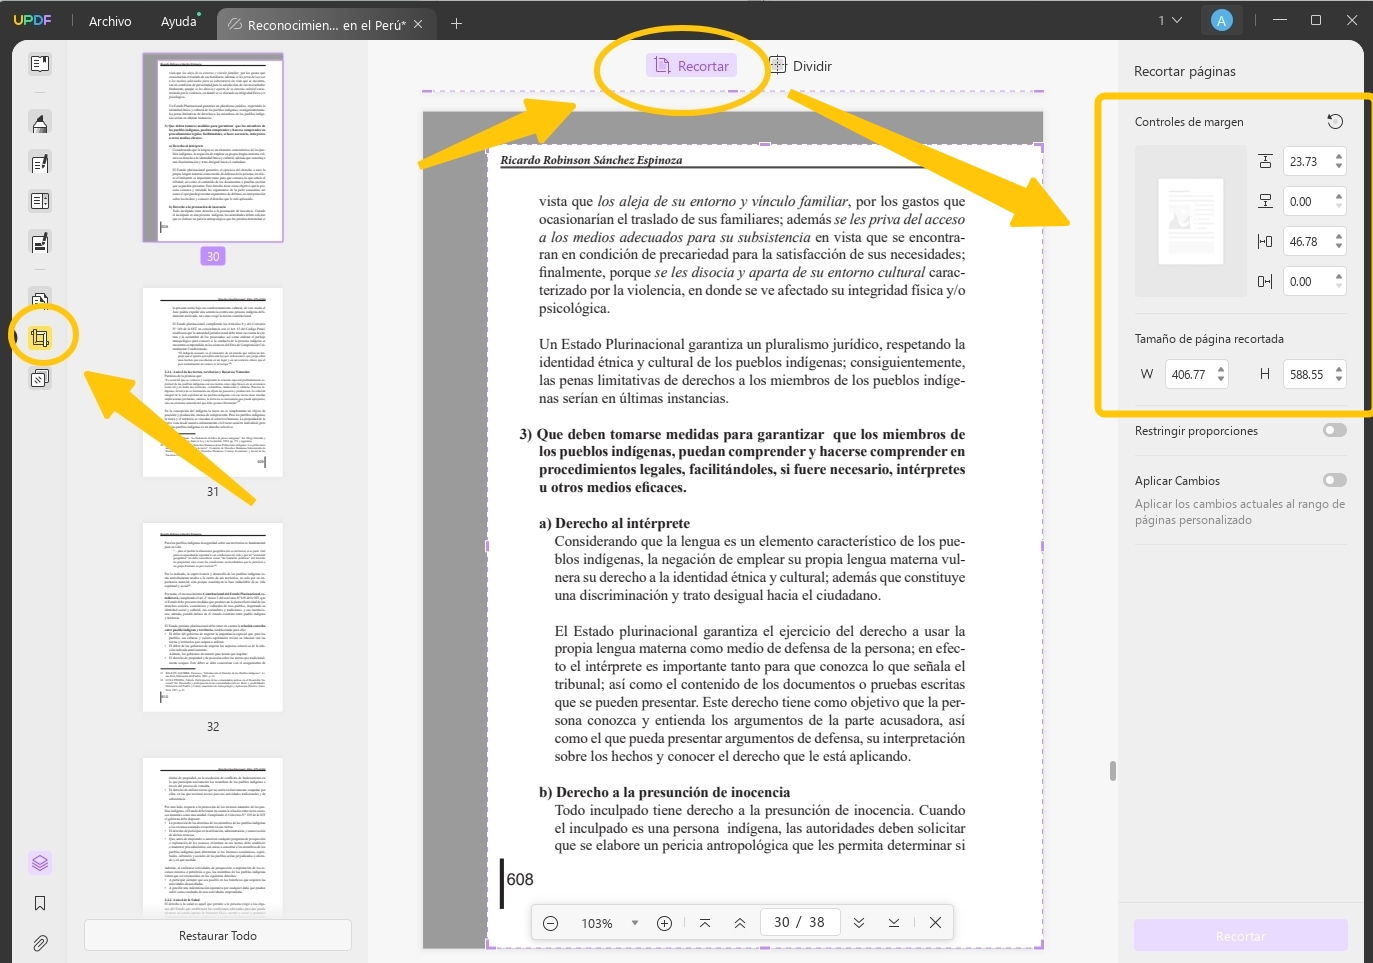
Task: Enable Restringir proporciones toggle
Action: click(1334, 431)
